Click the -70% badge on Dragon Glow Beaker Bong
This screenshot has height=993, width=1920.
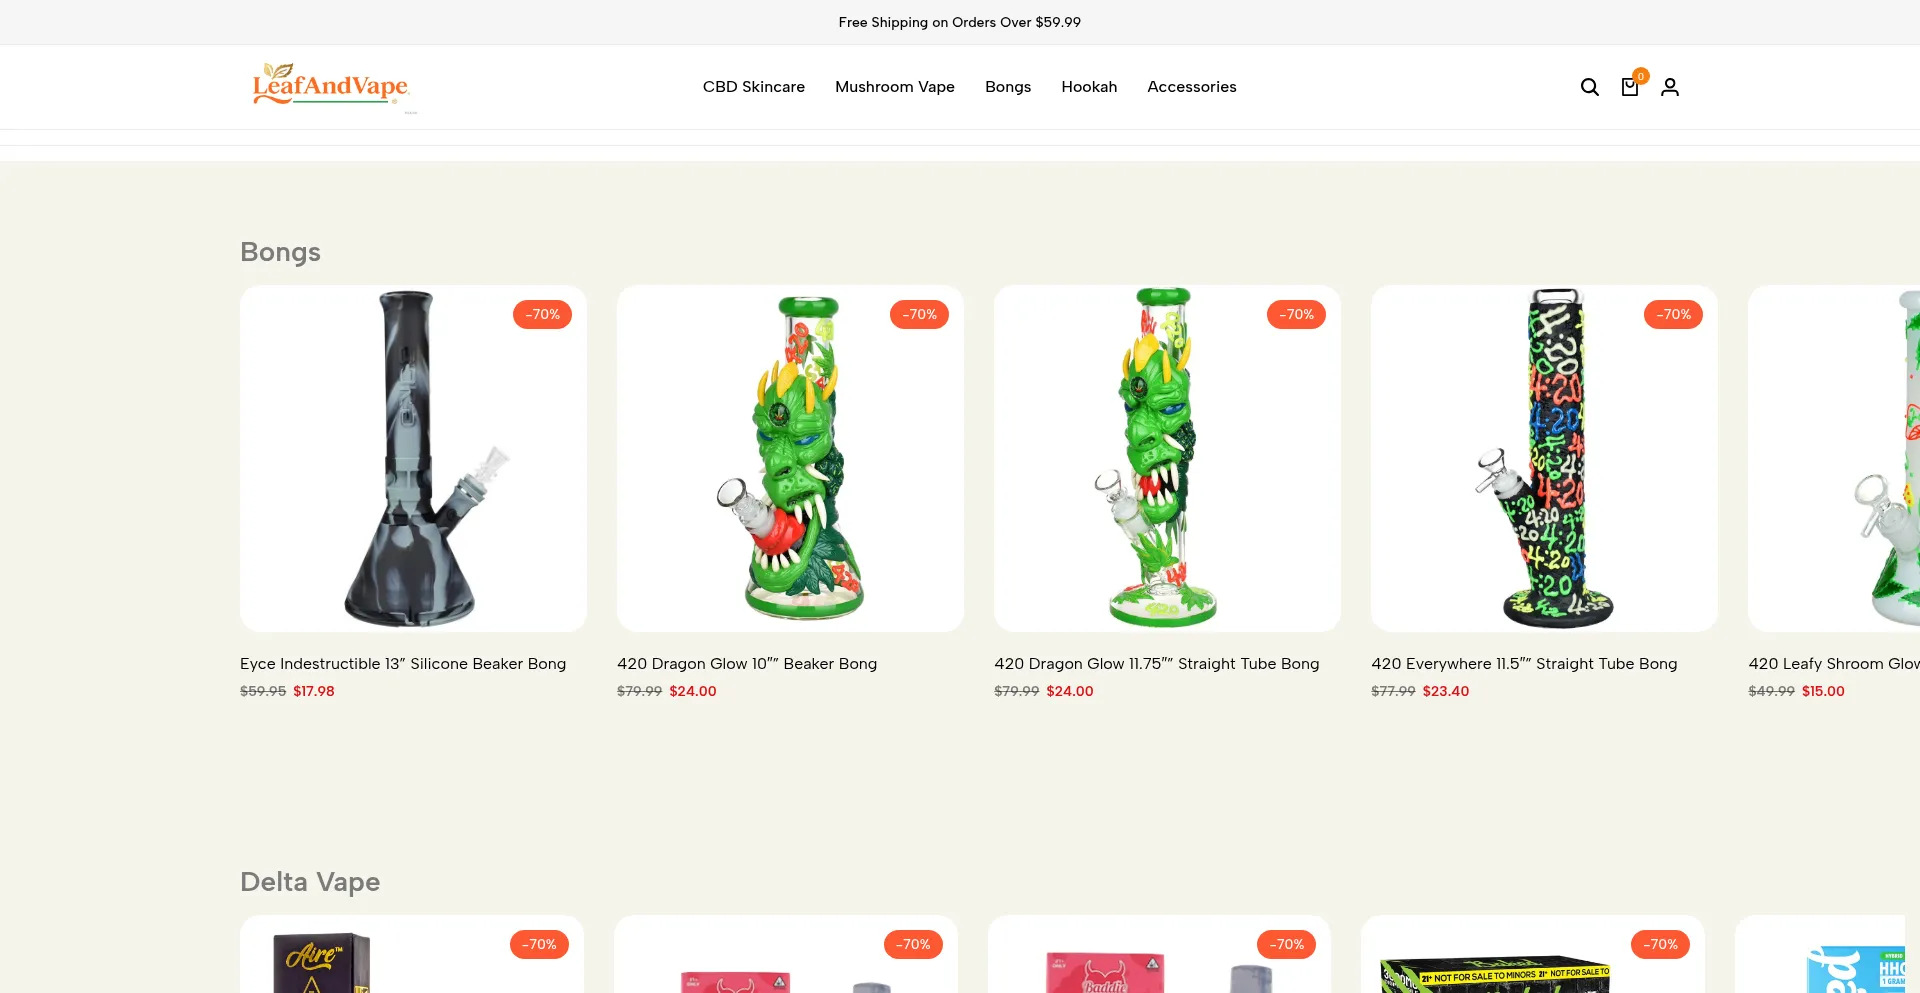(919, 314)
